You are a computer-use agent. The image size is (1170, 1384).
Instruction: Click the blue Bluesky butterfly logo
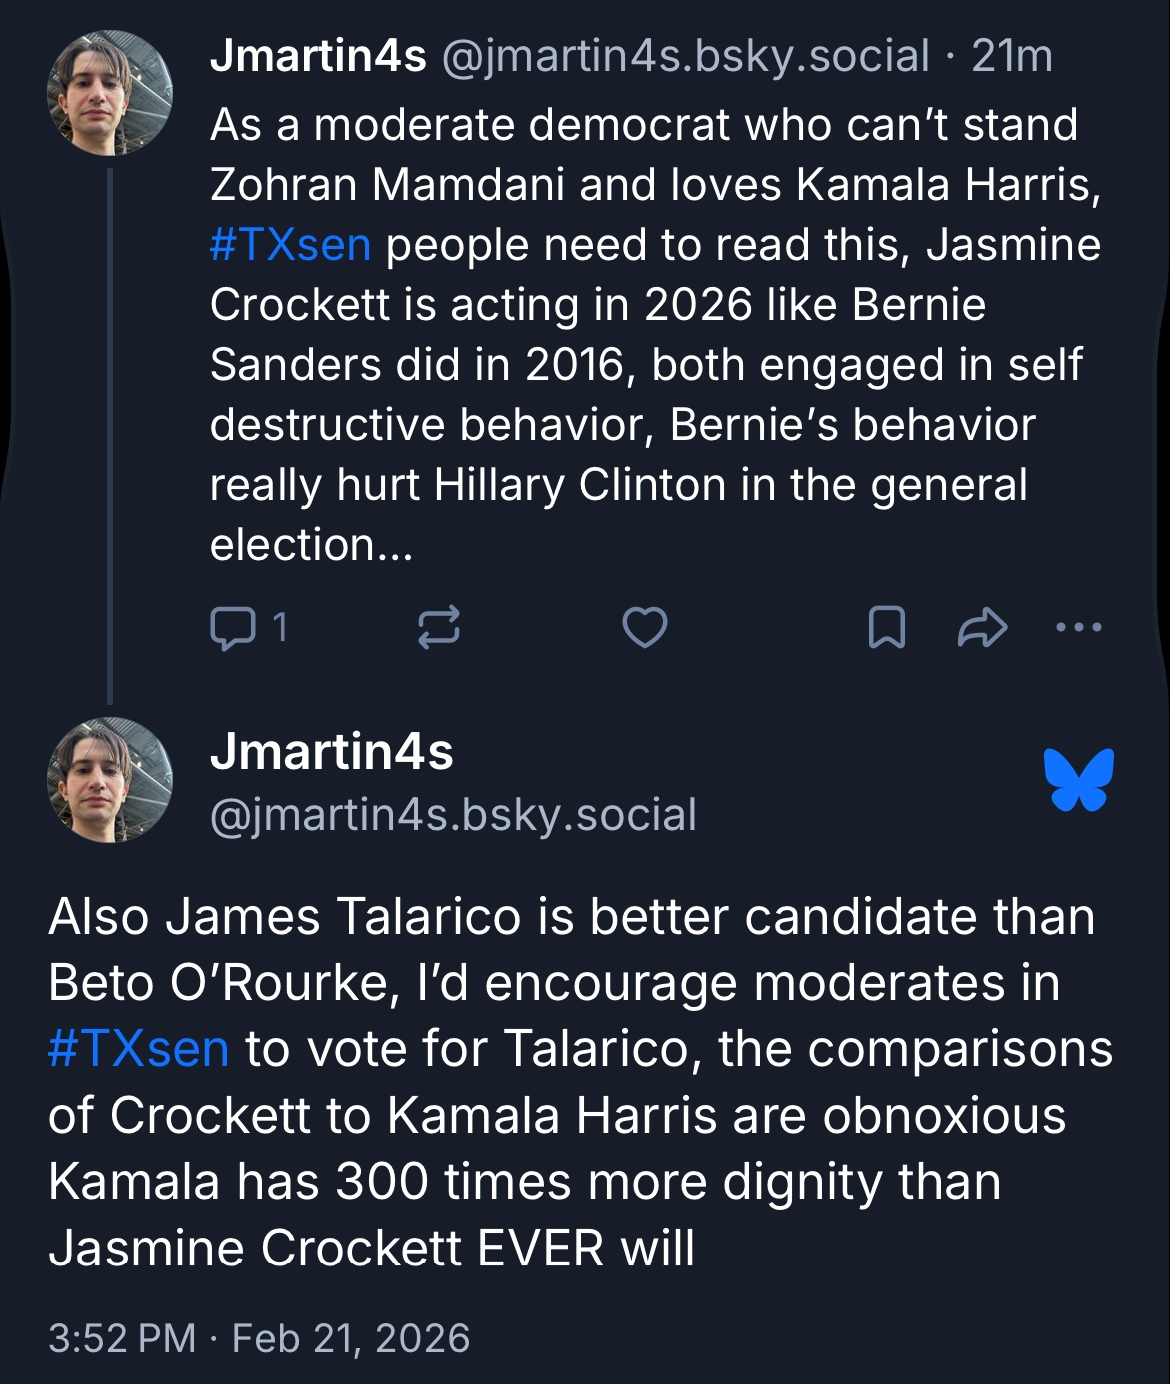point(1079,779)
